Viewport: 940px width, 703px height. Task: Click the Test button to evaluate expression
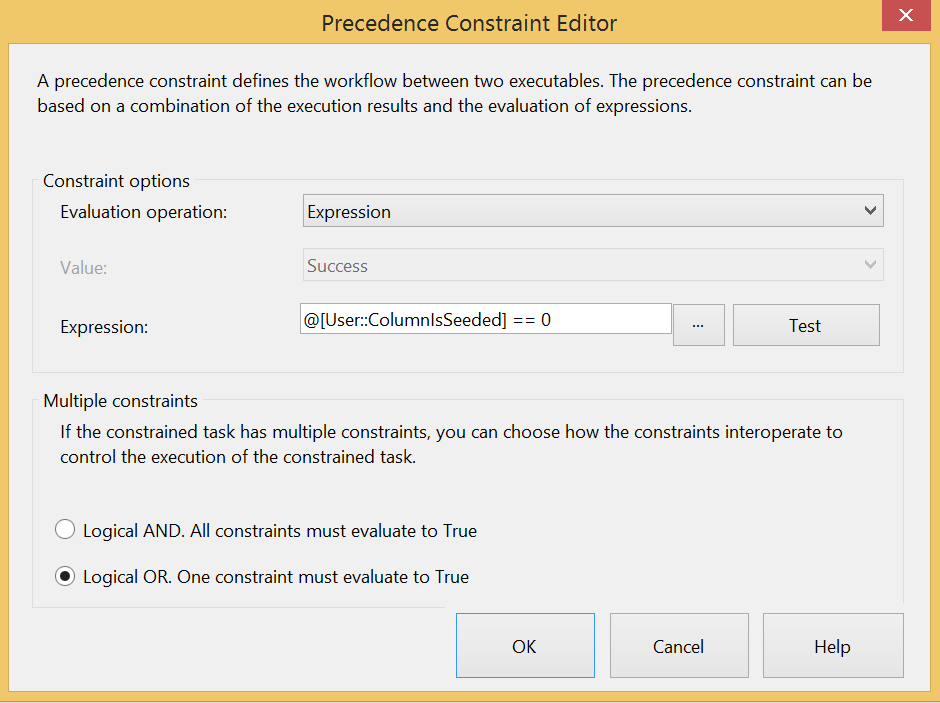pyautogui.click(x=805, y=326)
